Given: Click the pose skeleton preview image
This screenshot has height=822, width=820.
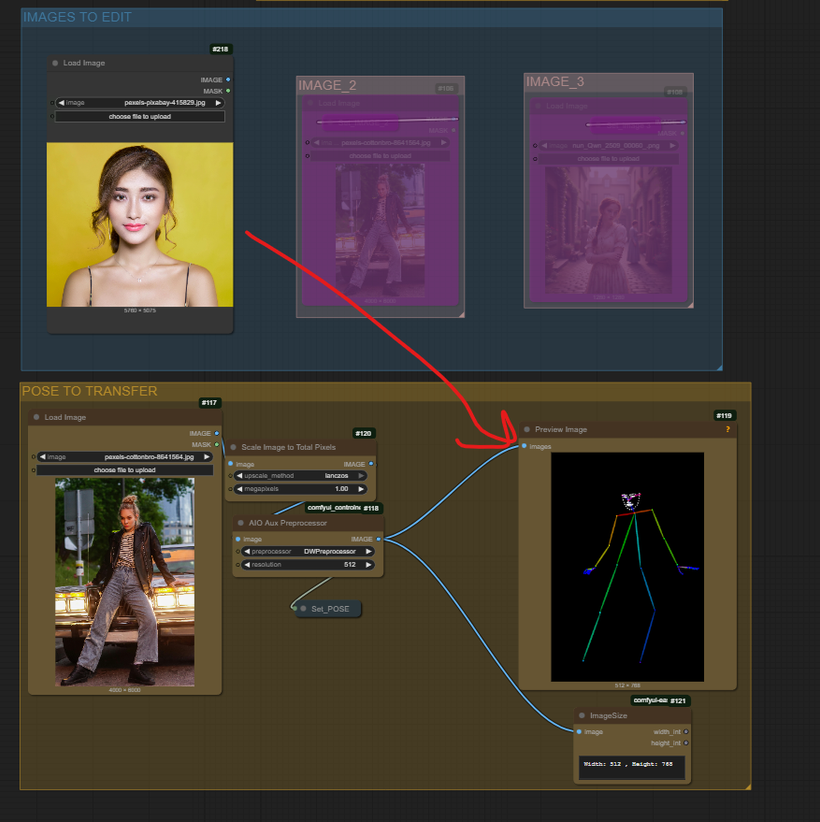Looking at the screenshot, I should point(627,566).
